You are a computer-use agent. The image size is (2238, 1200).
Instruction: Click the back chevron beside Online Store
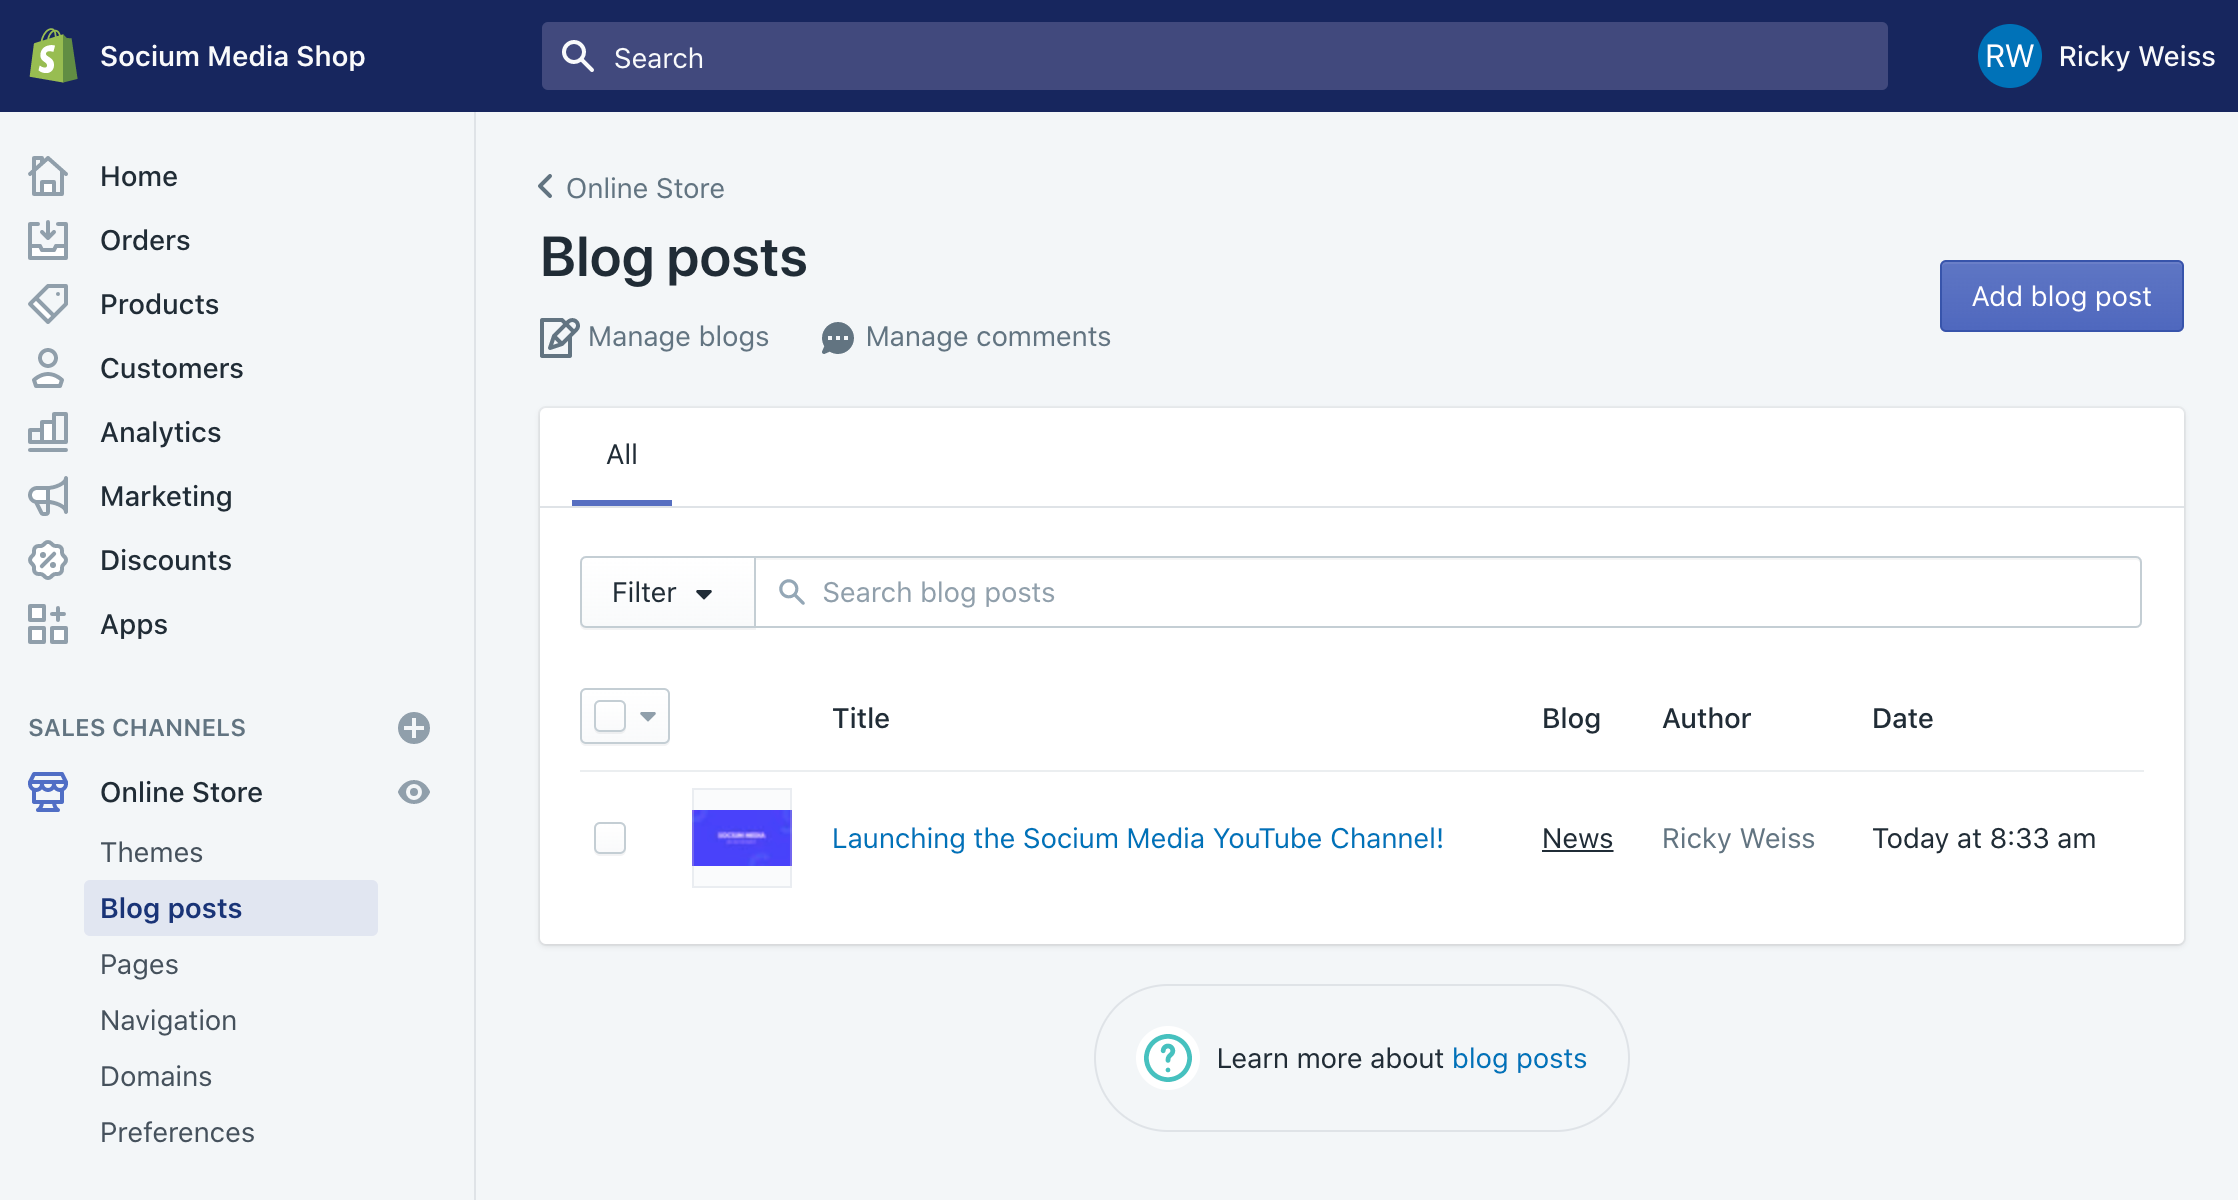pyautogui.click(x=545, y=187)
